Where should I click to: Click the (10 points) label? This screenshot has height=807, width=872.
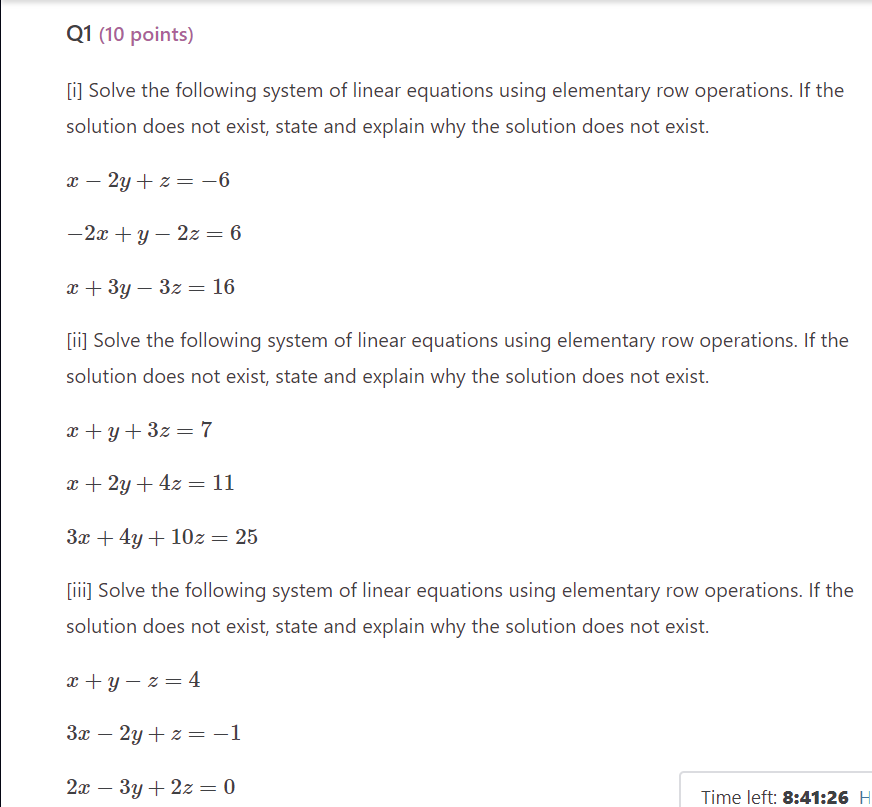(x=145, y=34)
